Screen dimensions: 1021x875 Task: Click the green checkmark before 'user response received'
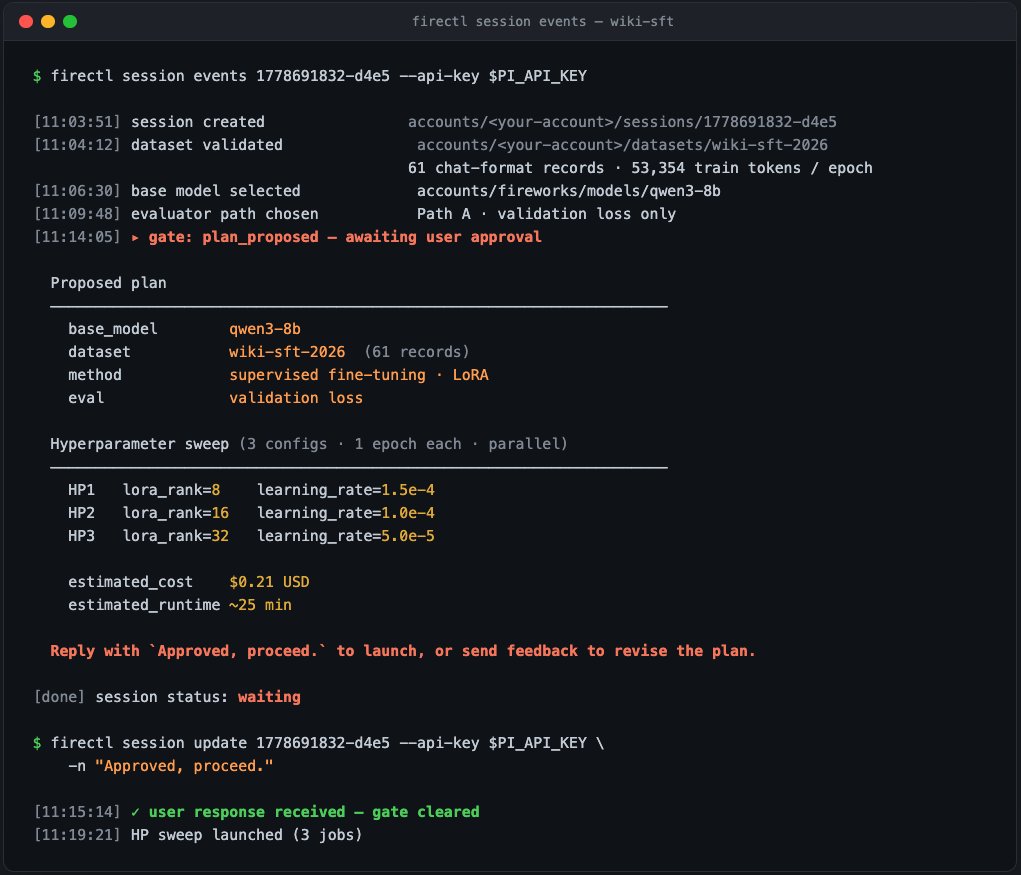click(x=135, y=812)
